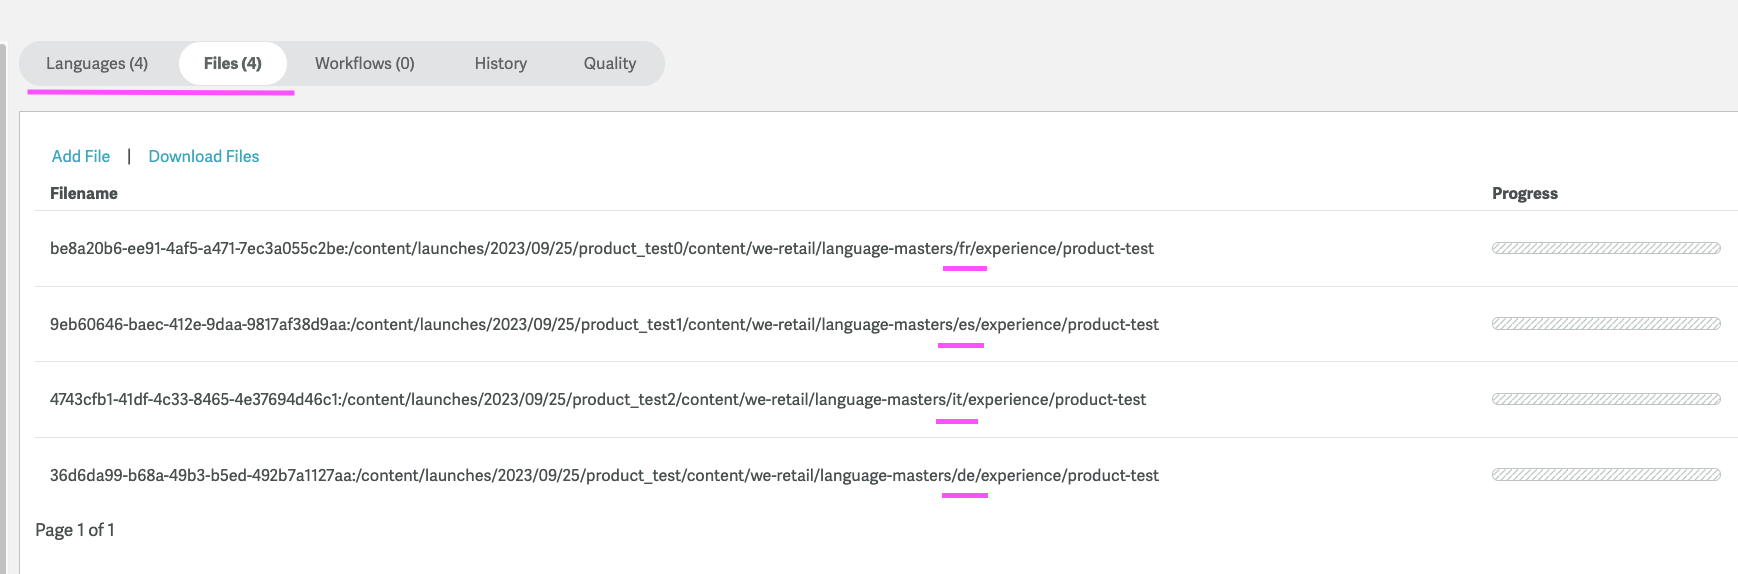Click the Download Files link
Viewport: 1738px width, 574px height.
coord(203,157)
